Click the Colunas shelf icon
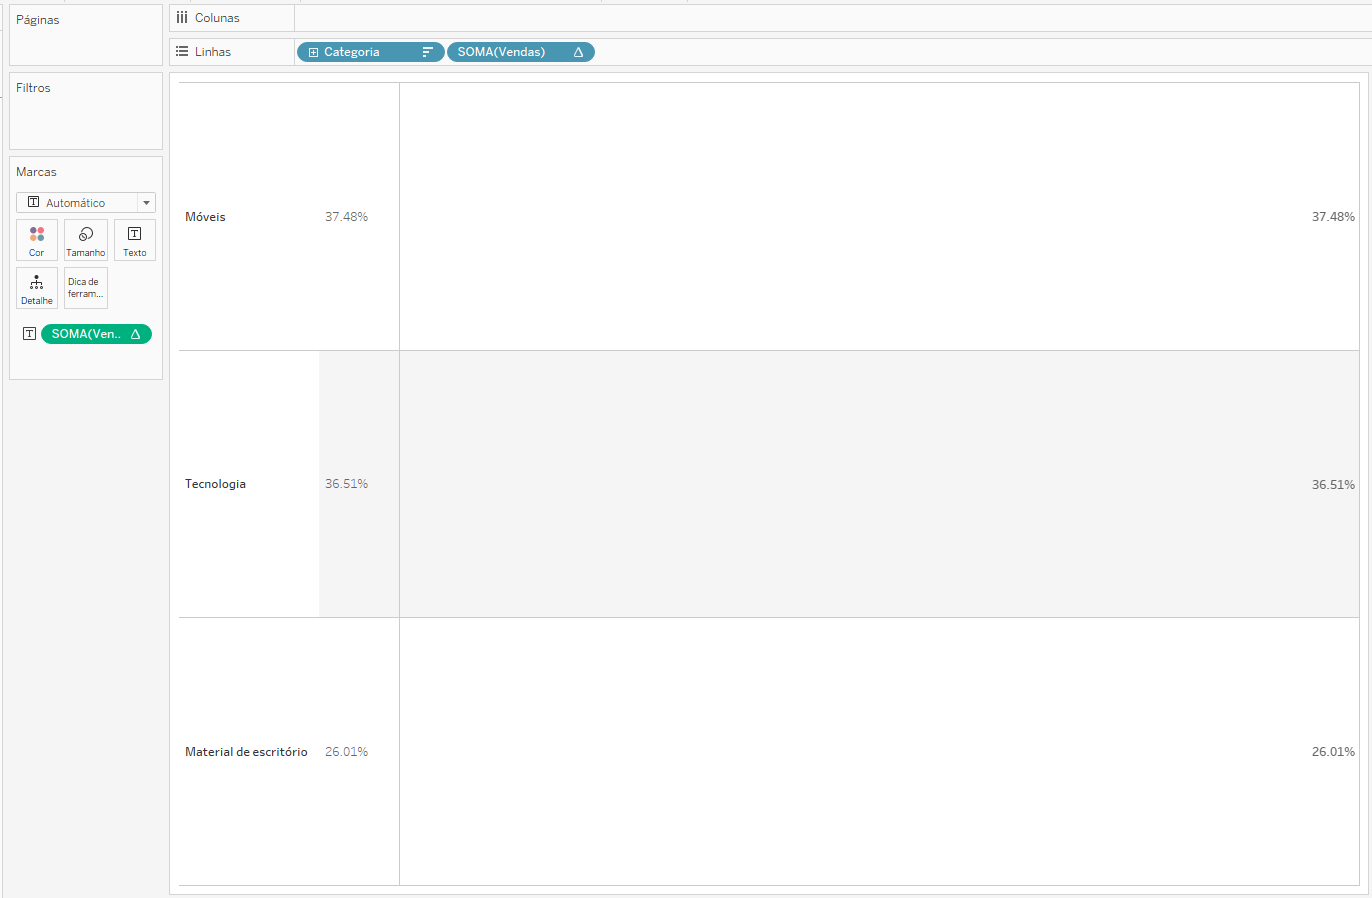1372x898 pixels. point(182,18)
